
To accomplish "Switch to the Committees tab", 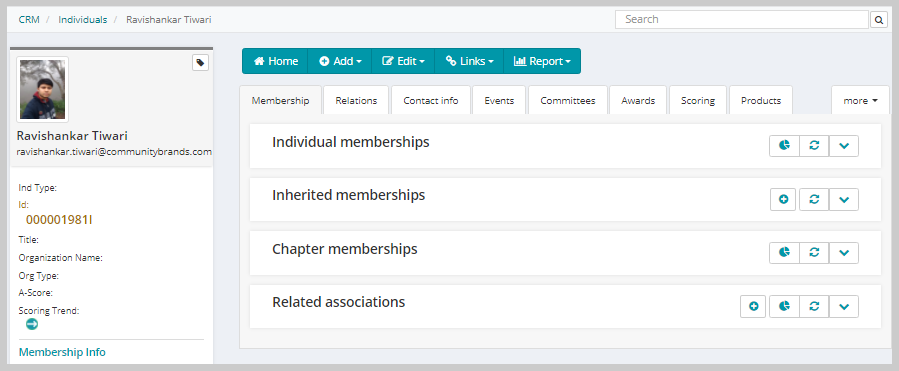I will (568, 100).
